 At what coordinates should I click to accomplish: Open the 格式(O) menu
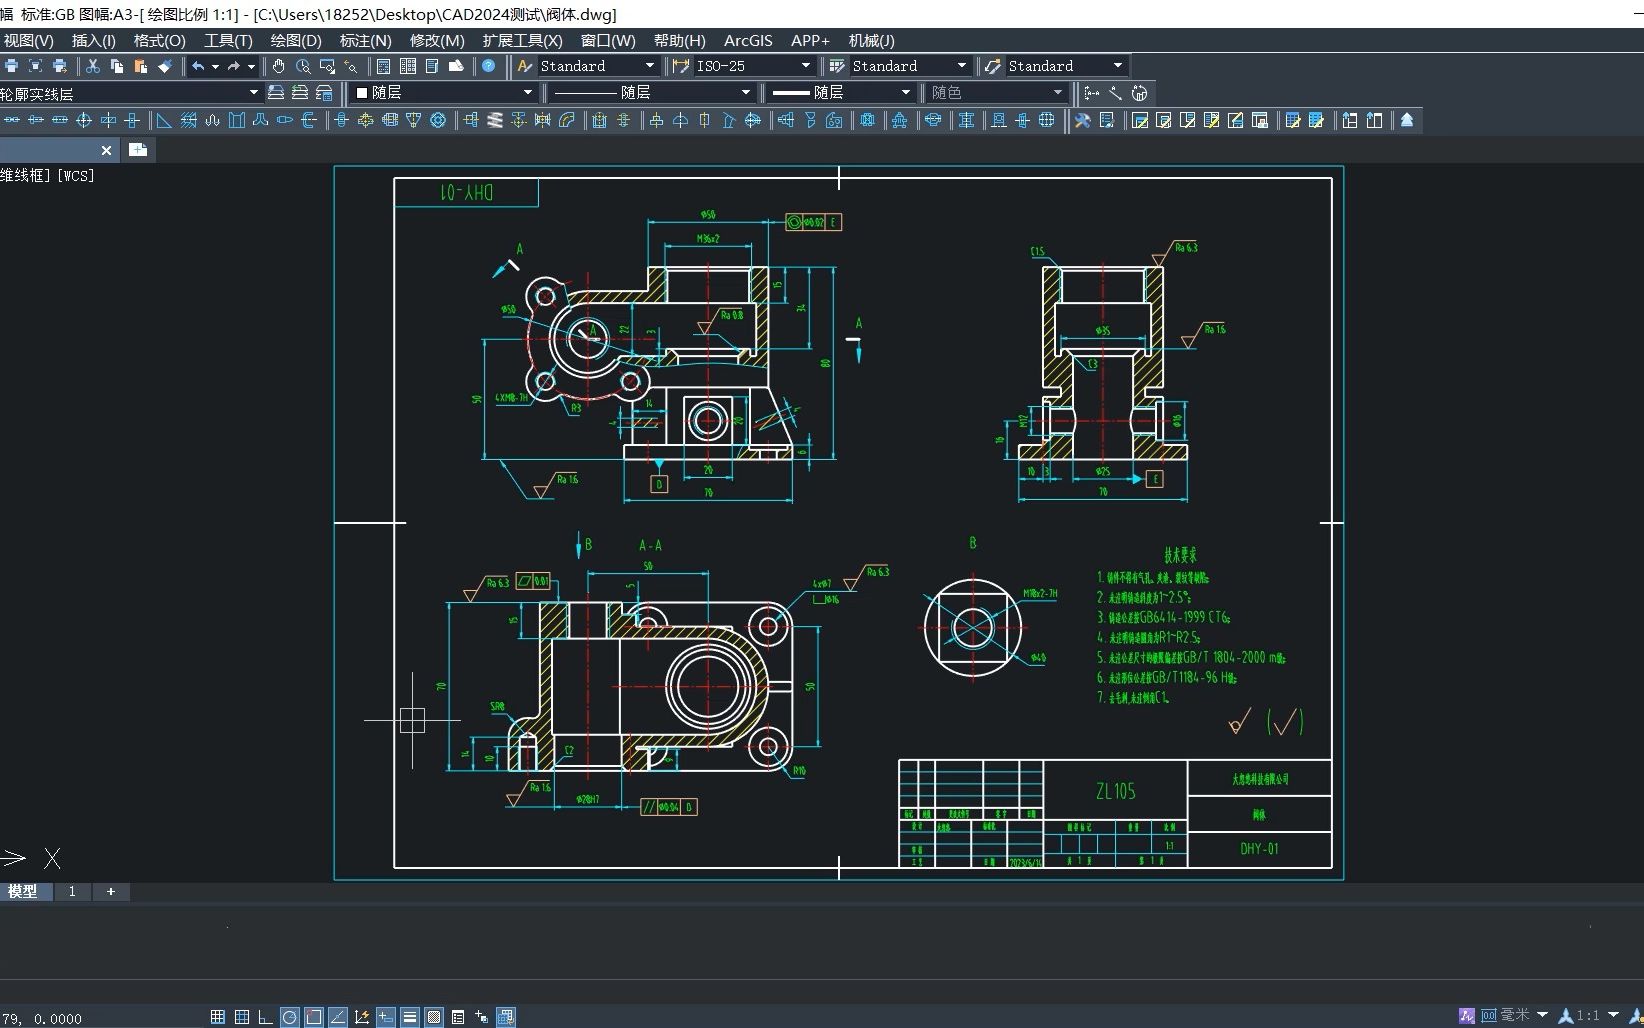(160, 40)
